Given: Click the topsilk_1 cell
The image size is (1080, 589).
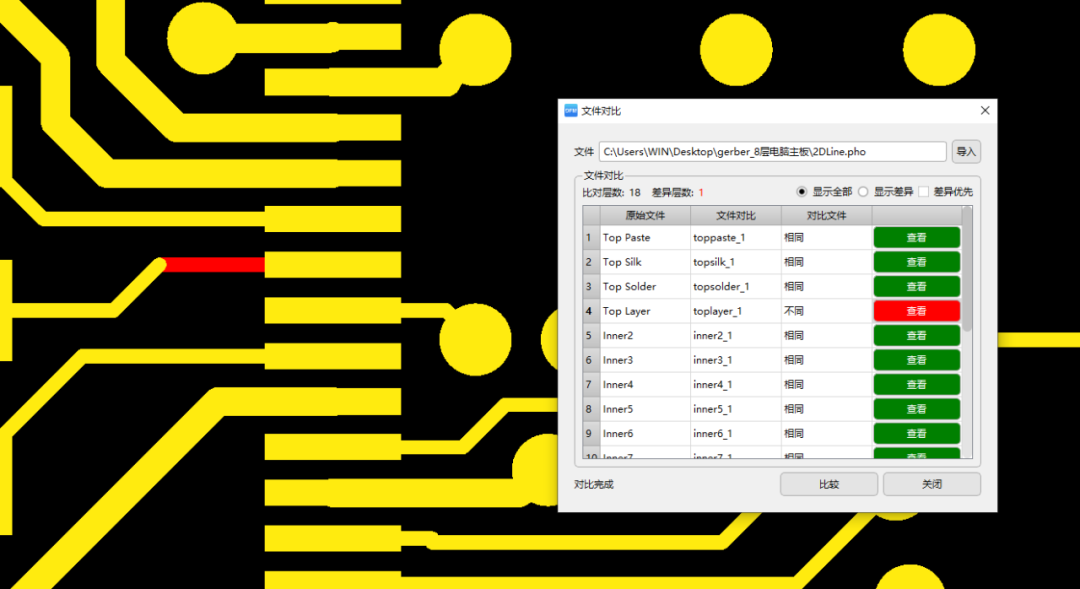Looking at the screenshot, I should pyautogui.click(x=736, y=262).
